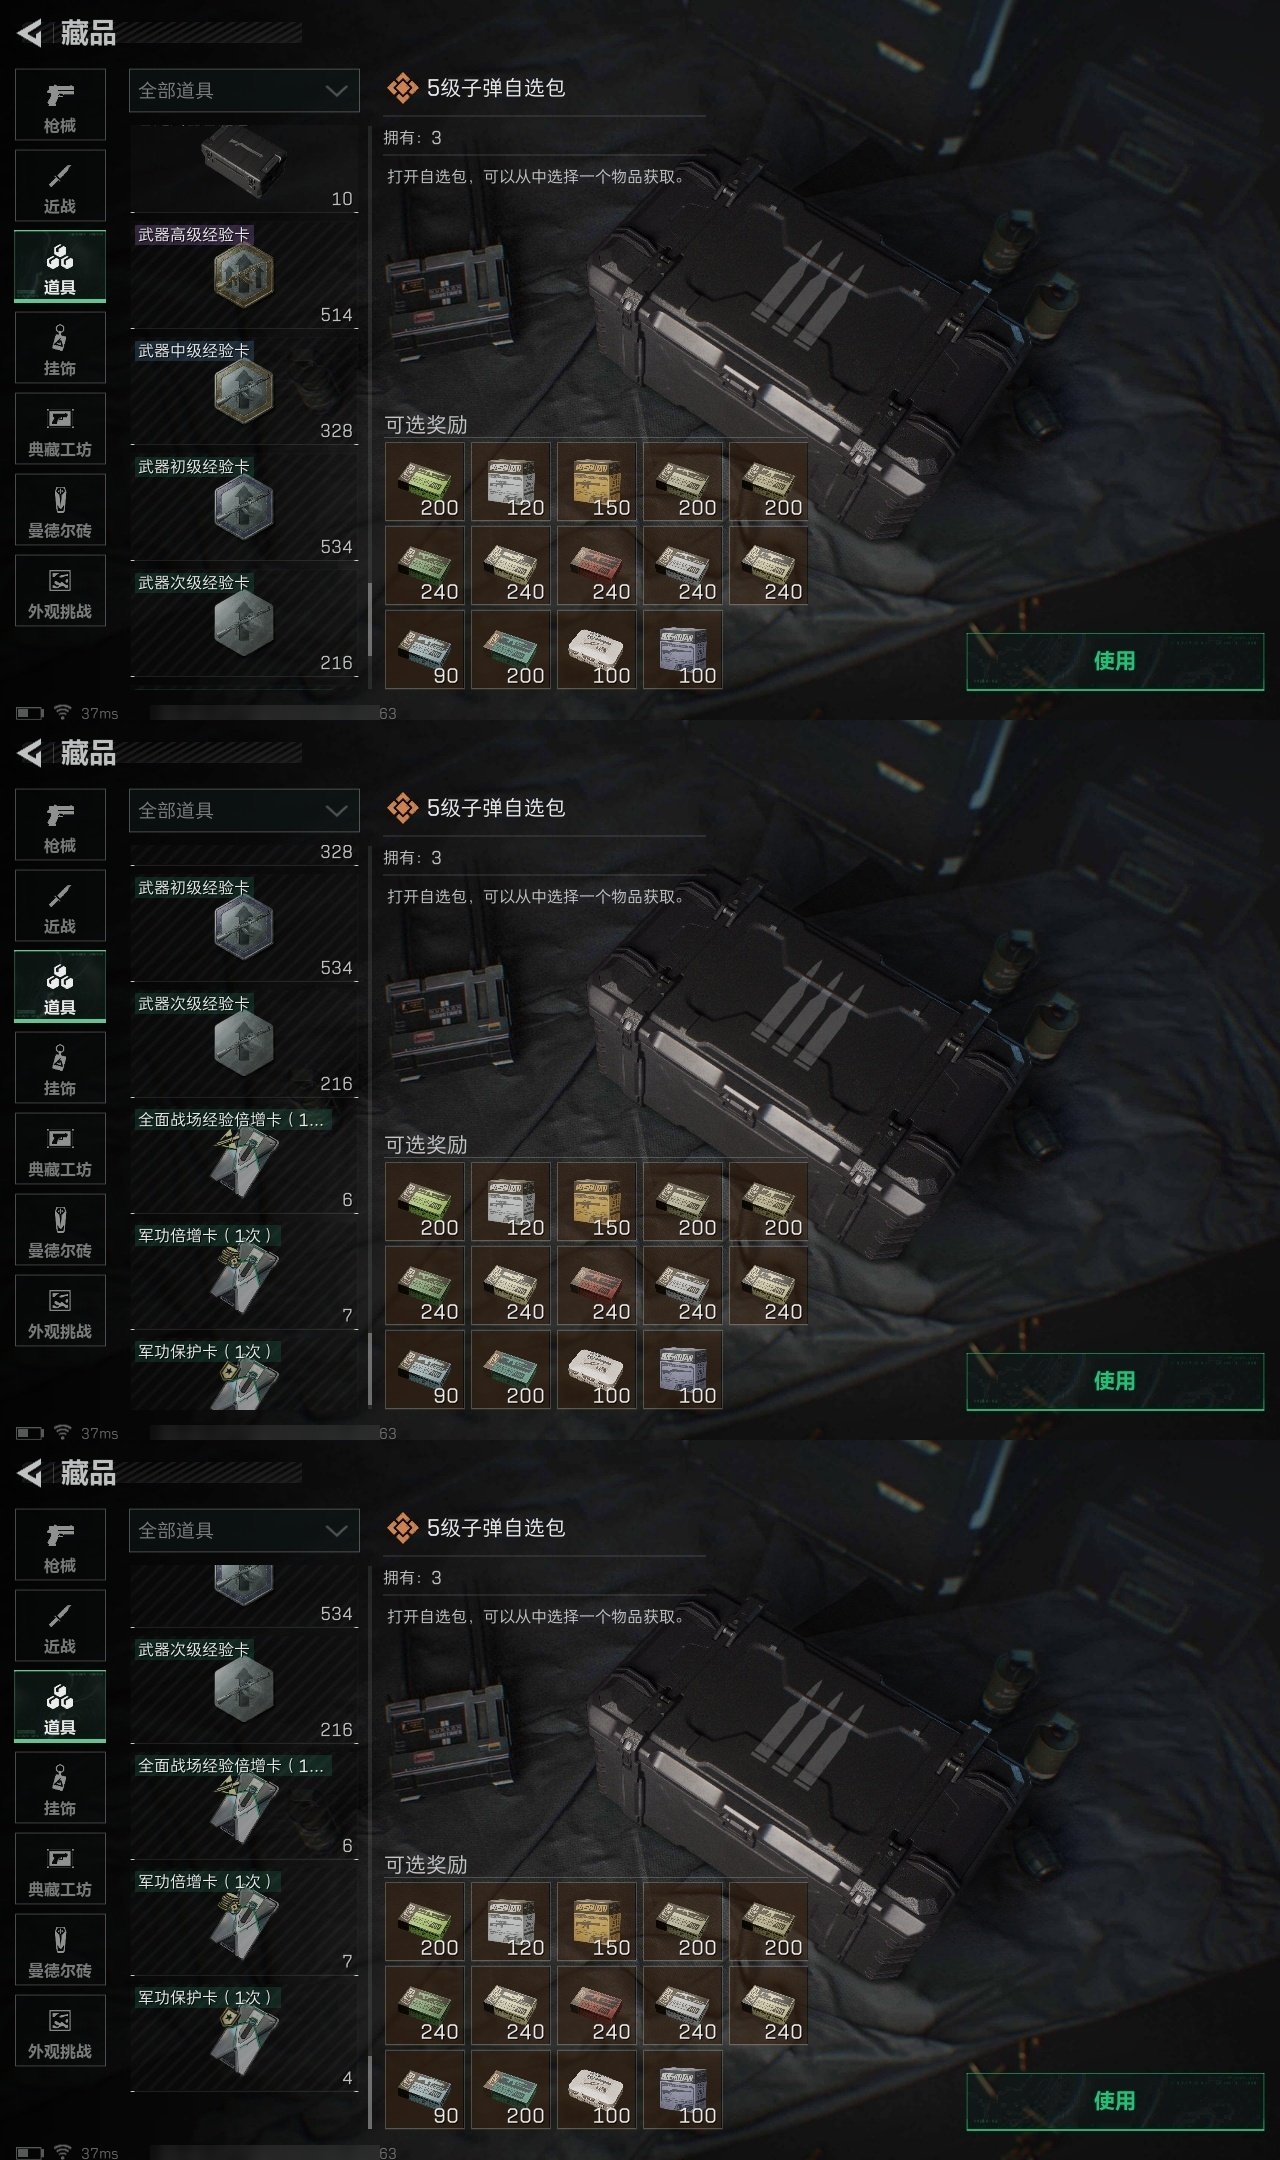This screenshot has height=2160, width=1280.
Task: Choose the yellow 150 ammo box in the middle screenshot
Action: coord(597,1202)
